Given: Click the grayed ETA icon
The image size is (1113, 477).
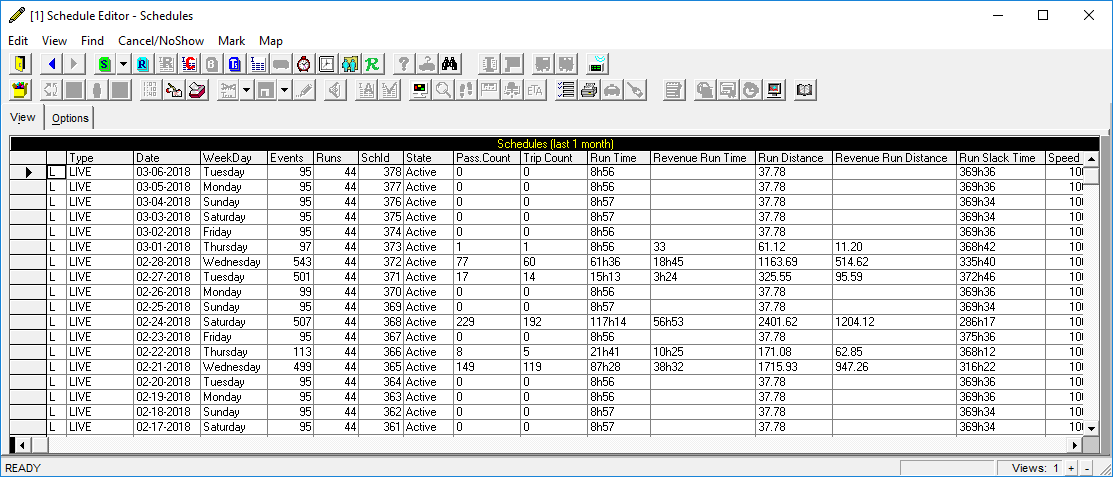Looking at the screenshot, I should pos(534,90).
